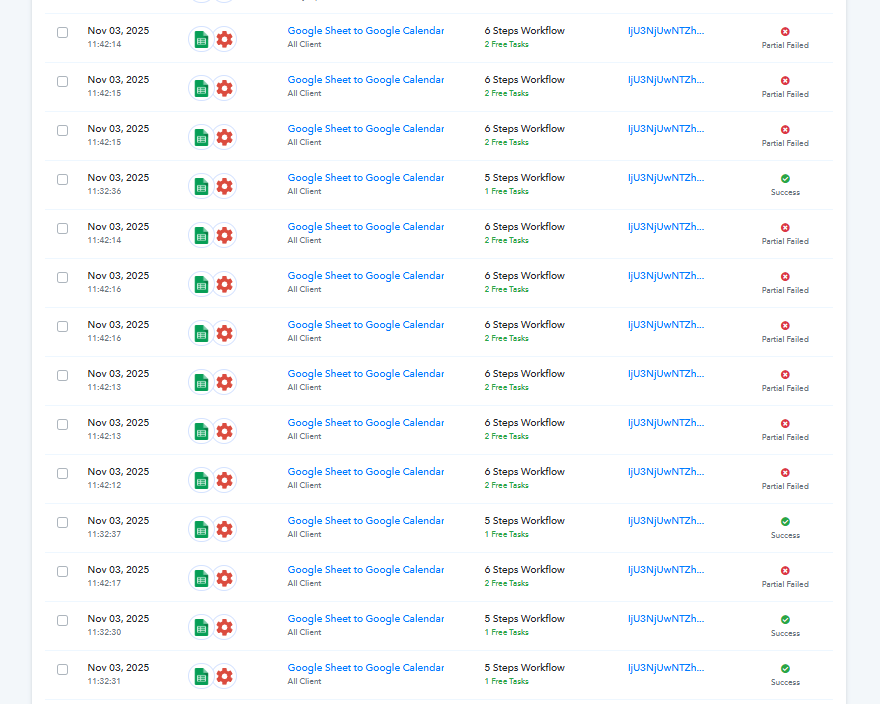This screenshot has width=880, height=704.
Task: Click the green Success check icon in the 11:32:30 row
Action: 785,619
